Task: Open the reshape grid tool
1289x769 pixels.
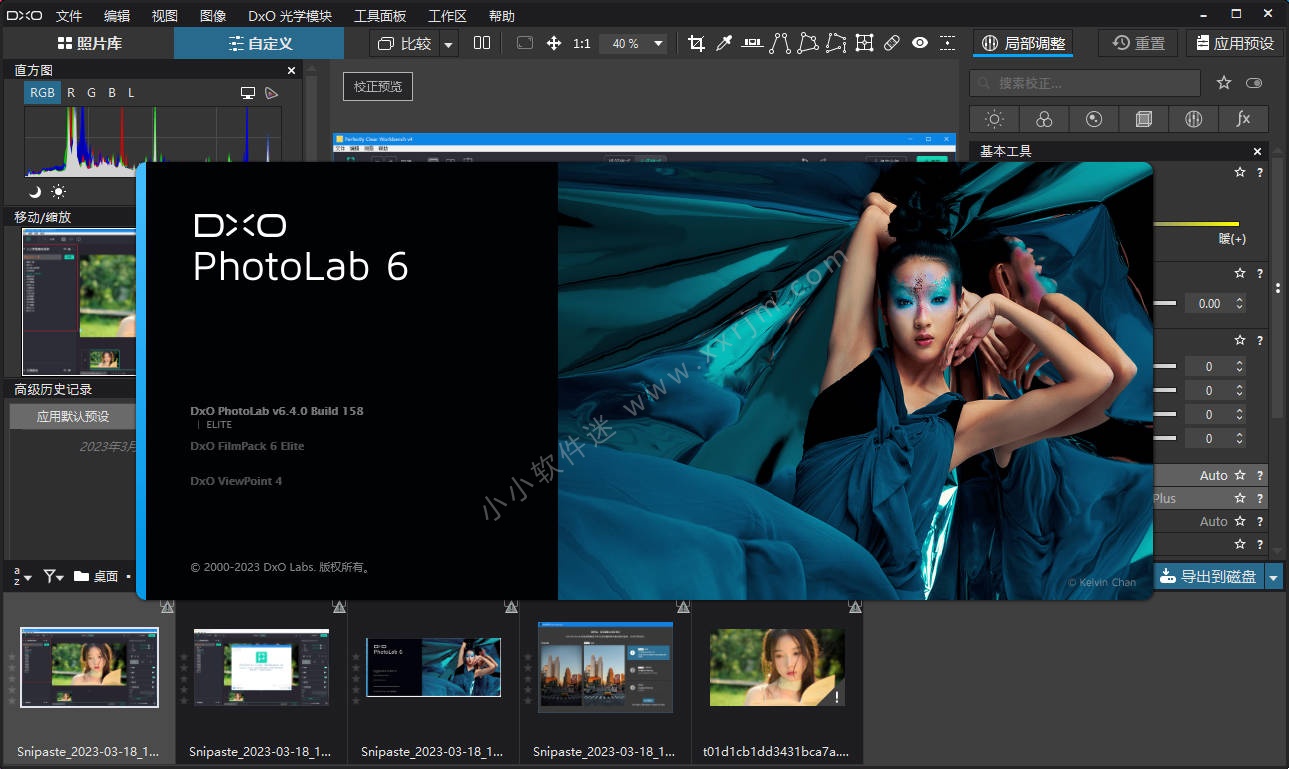Action: [864, 43]
